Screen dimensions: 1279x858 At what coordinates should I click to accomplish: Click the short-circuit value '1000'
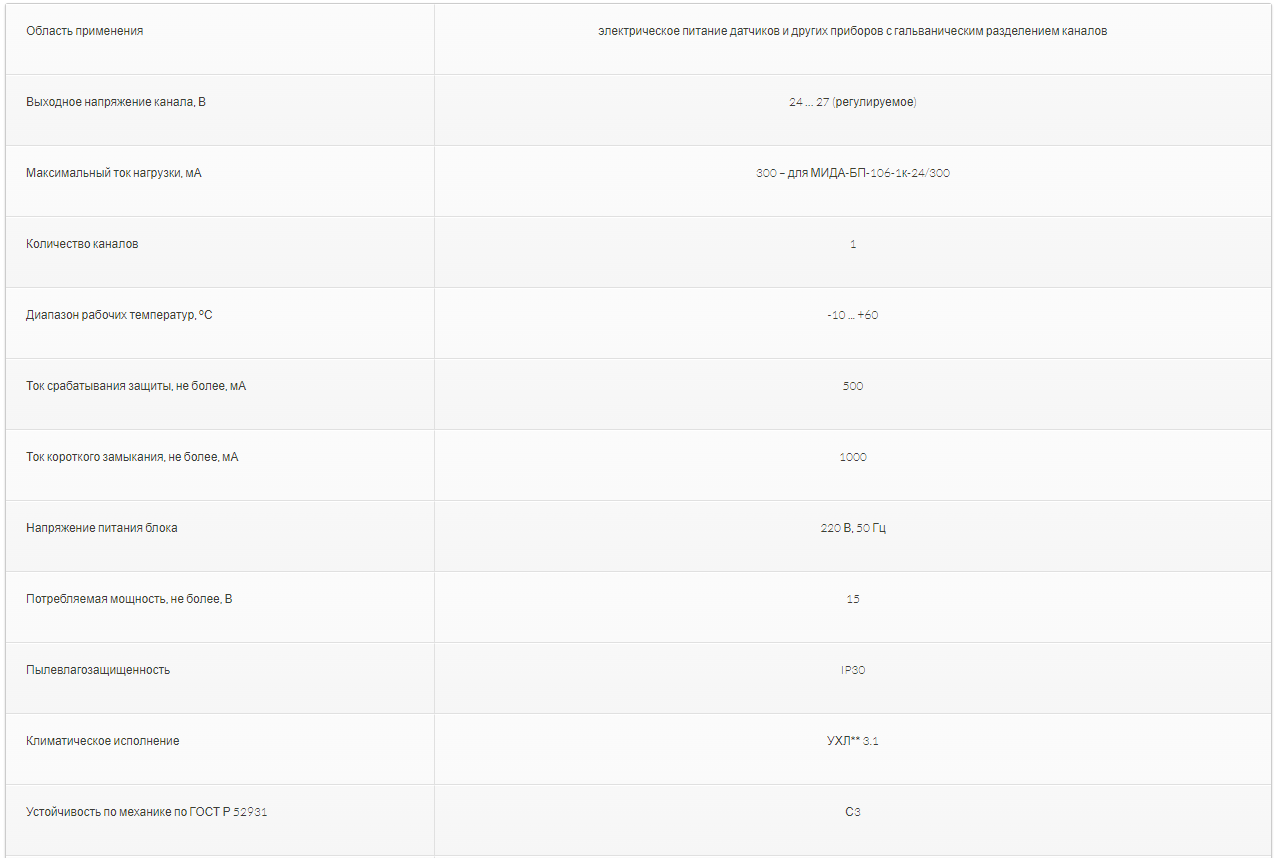852,457
